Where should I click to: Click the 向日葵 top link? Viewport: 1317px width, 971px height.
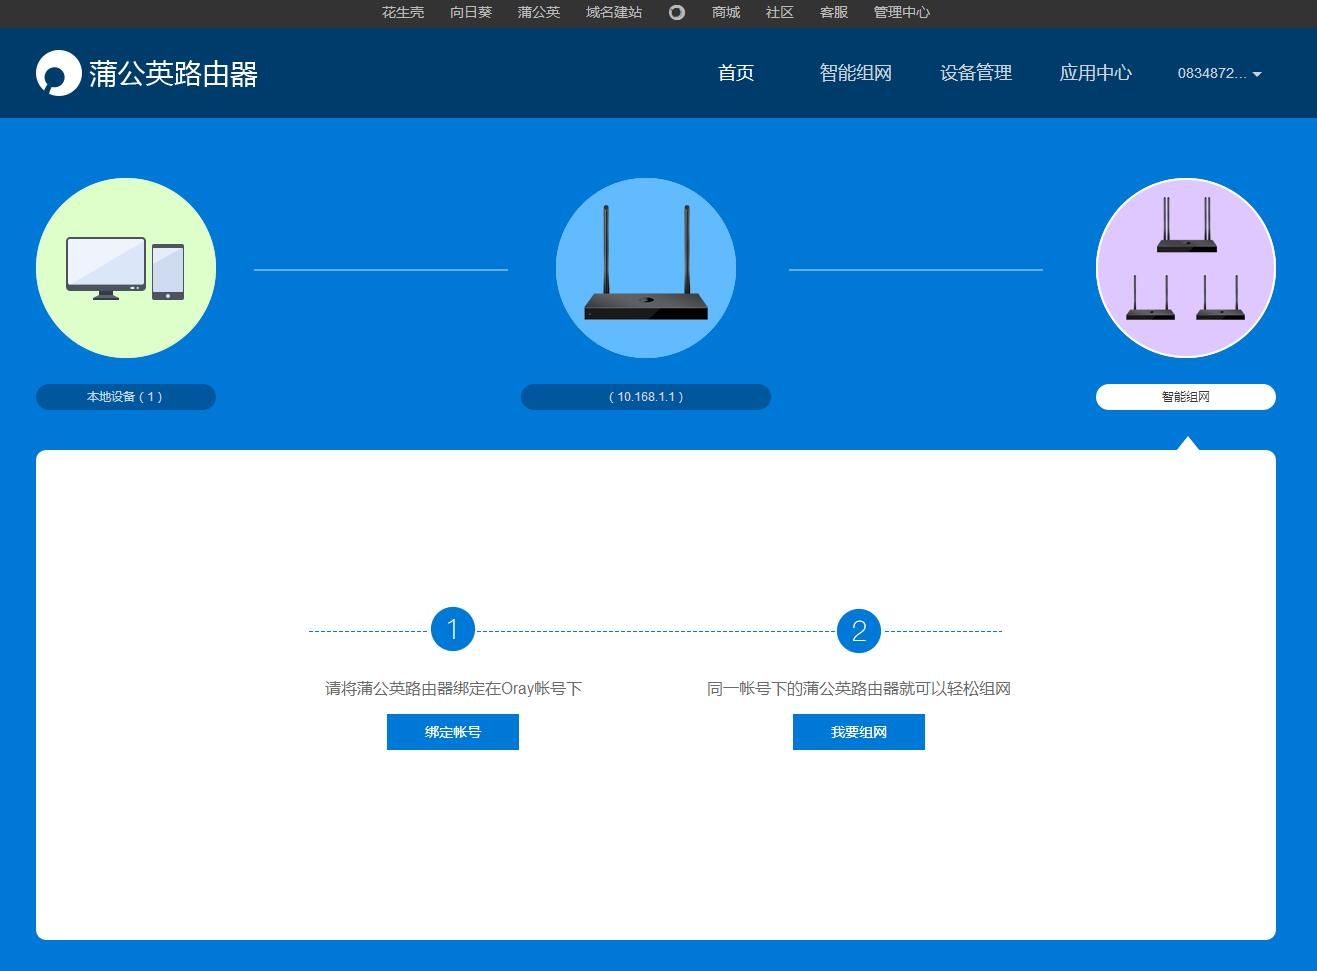pos(471,13)
